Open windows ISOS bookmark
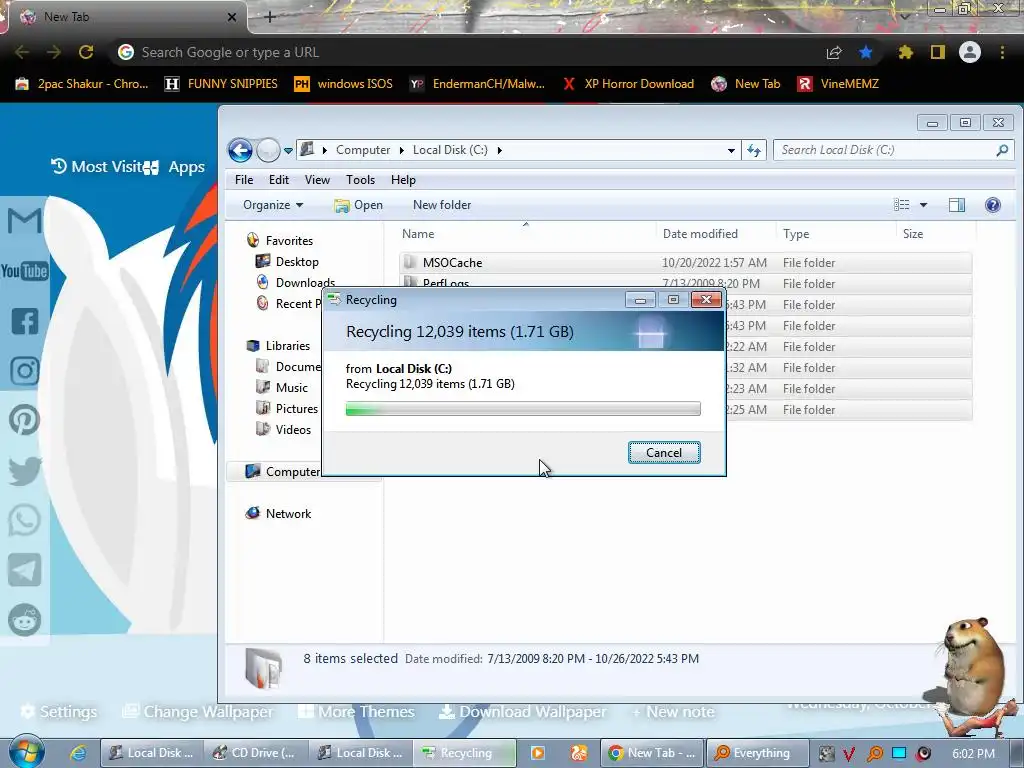This screenshot has height=768, width=1024. pos(344,84)
